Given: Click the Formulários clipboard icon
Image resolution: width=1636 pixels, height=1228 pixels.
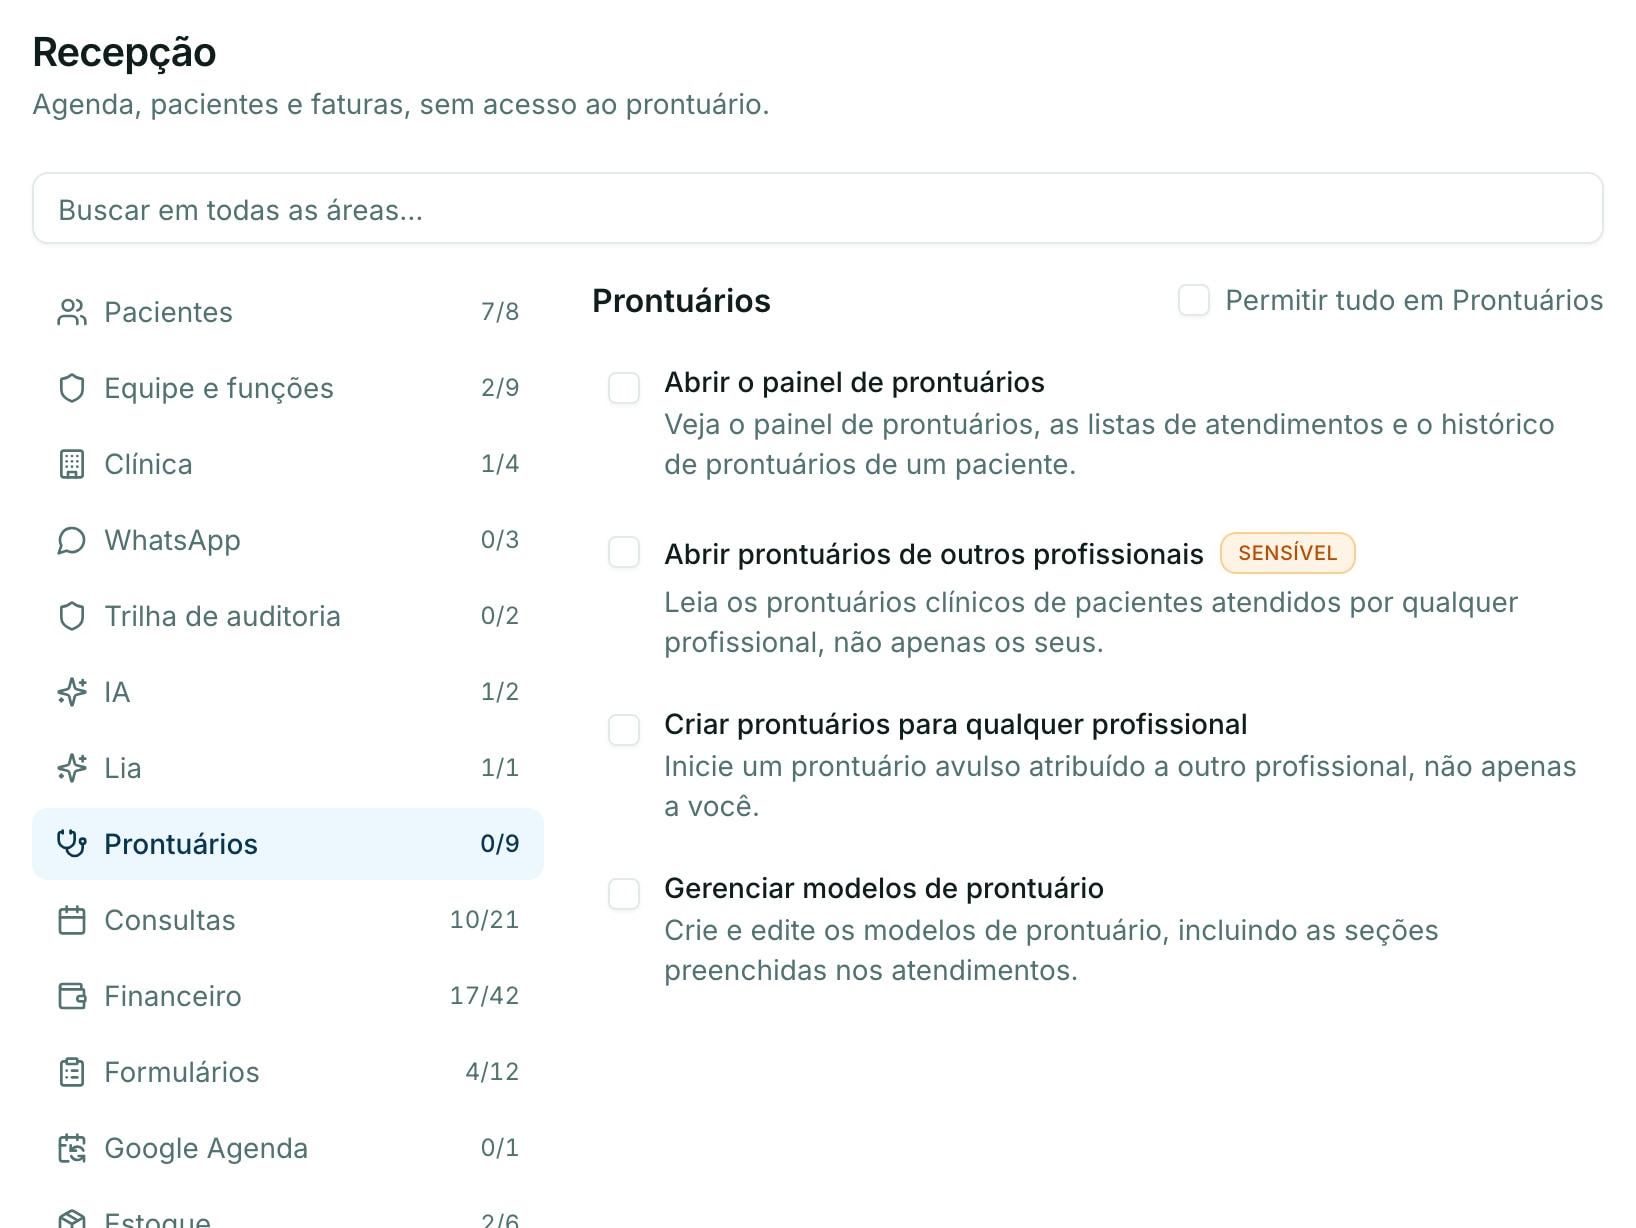Looking at the screenshot, I should tap(72, 1072).
